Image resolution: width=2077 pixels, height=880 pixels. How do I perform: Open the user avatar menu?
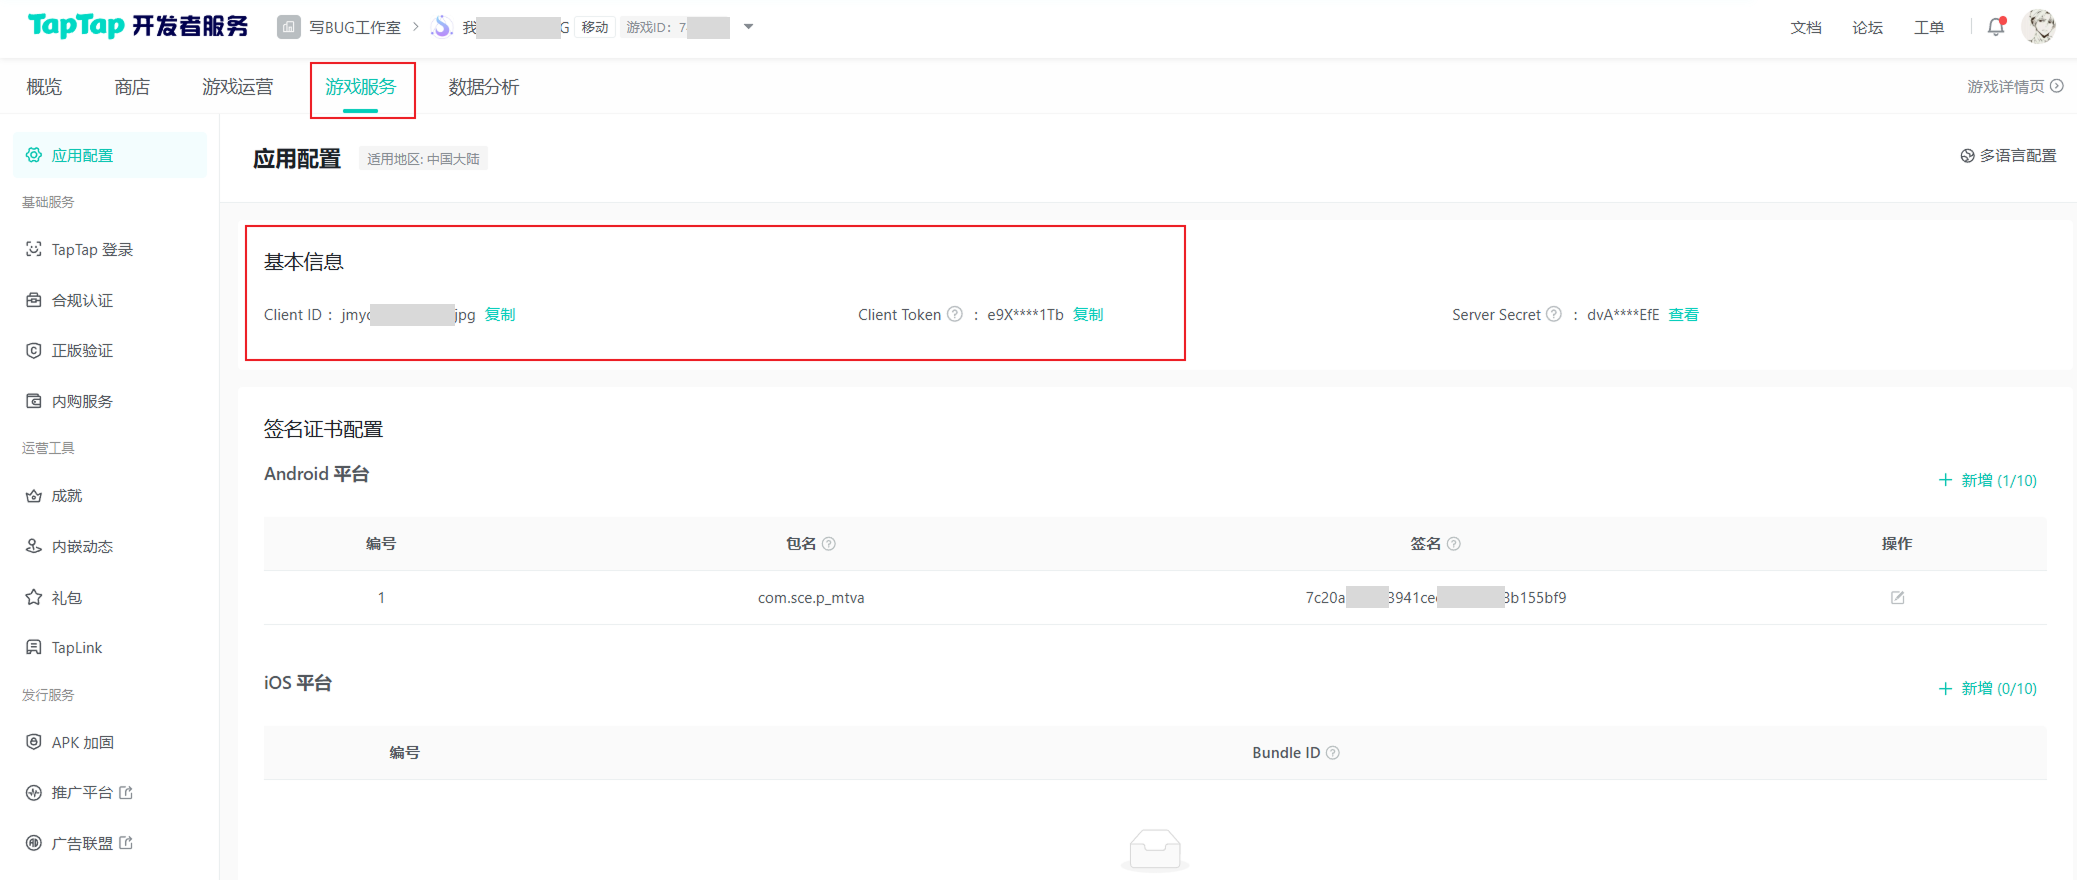point(2038,27)
